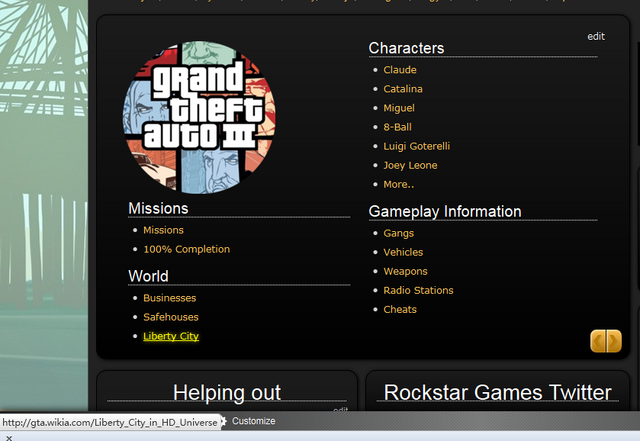Screen dimensions: 640x441
Task: Open the Safehouses link
Action: [x=171, y=317]
